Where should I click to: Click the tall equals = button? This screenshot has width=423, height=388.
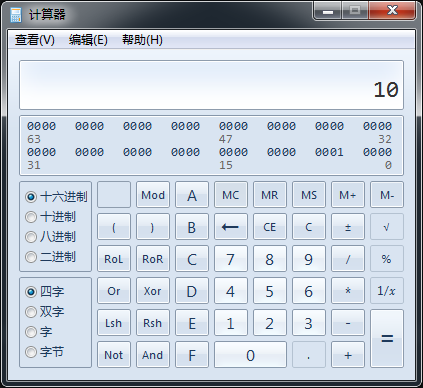click(x=387, y=339)
